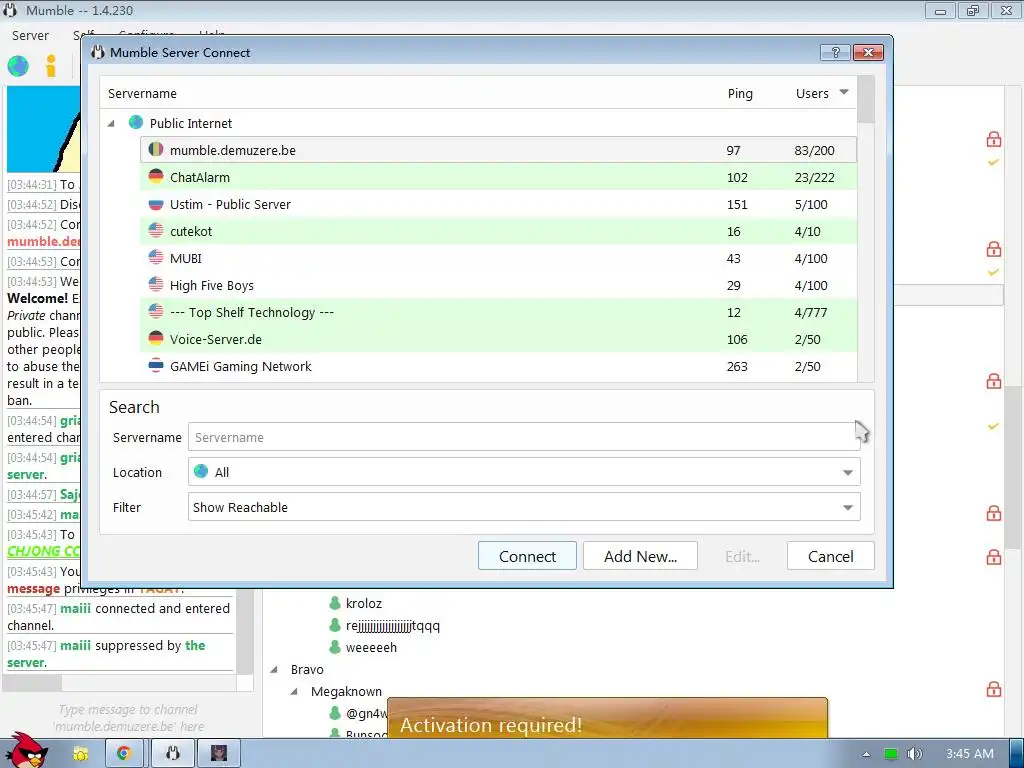Close the Mumble Server Connect dialog

(x=868, y=52)
